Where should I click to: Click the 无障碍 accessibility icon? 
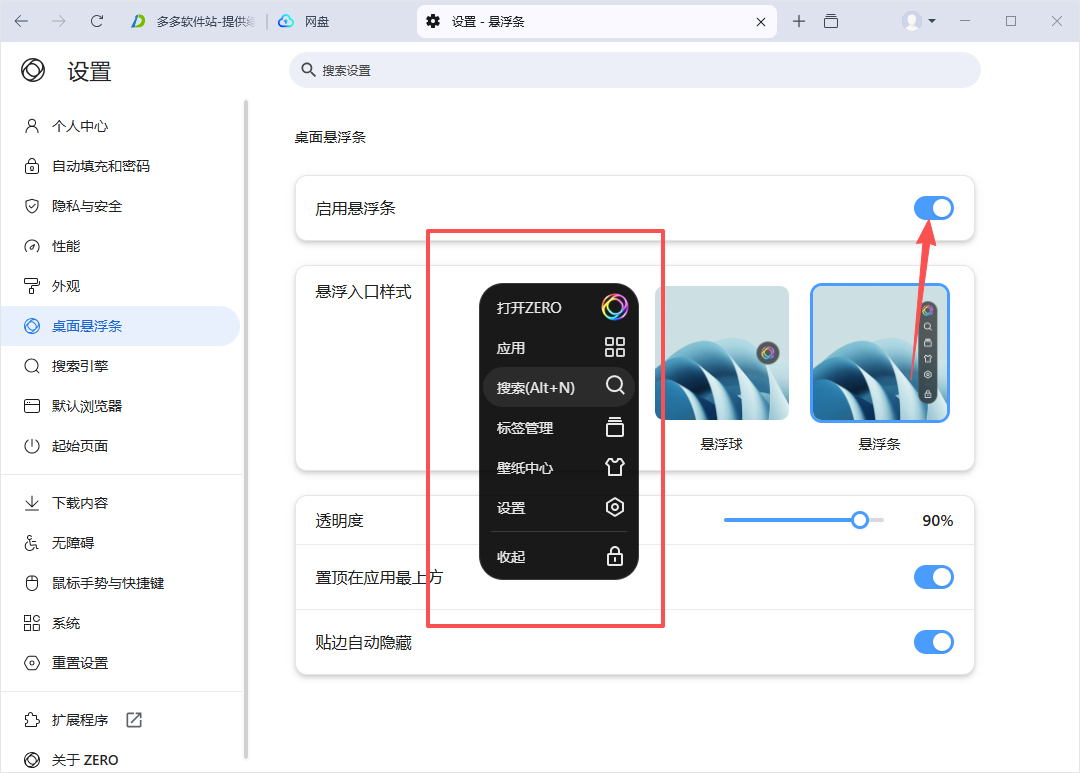click(x=32, y=543)
